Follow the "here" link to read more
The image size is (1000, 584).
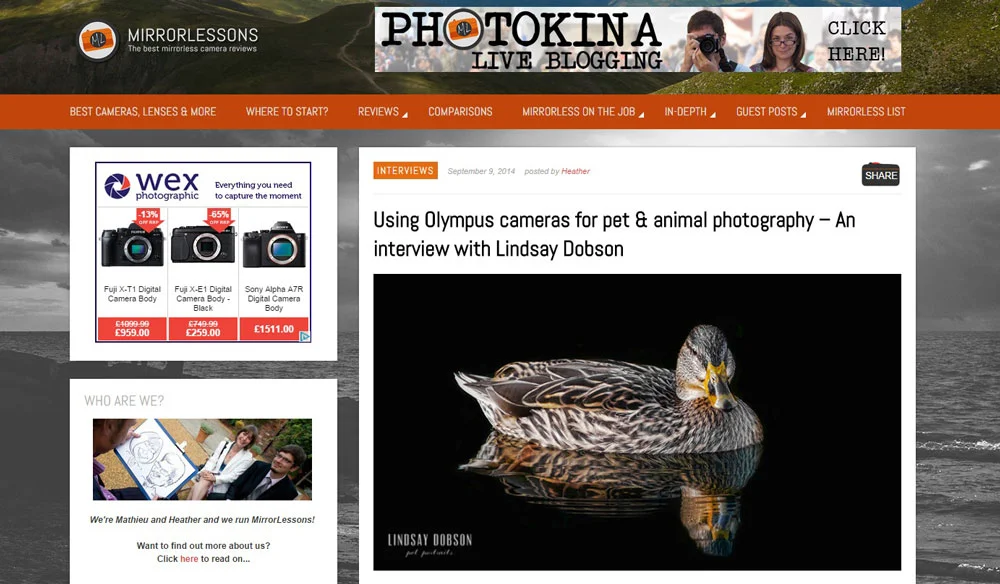coord(188,559)
